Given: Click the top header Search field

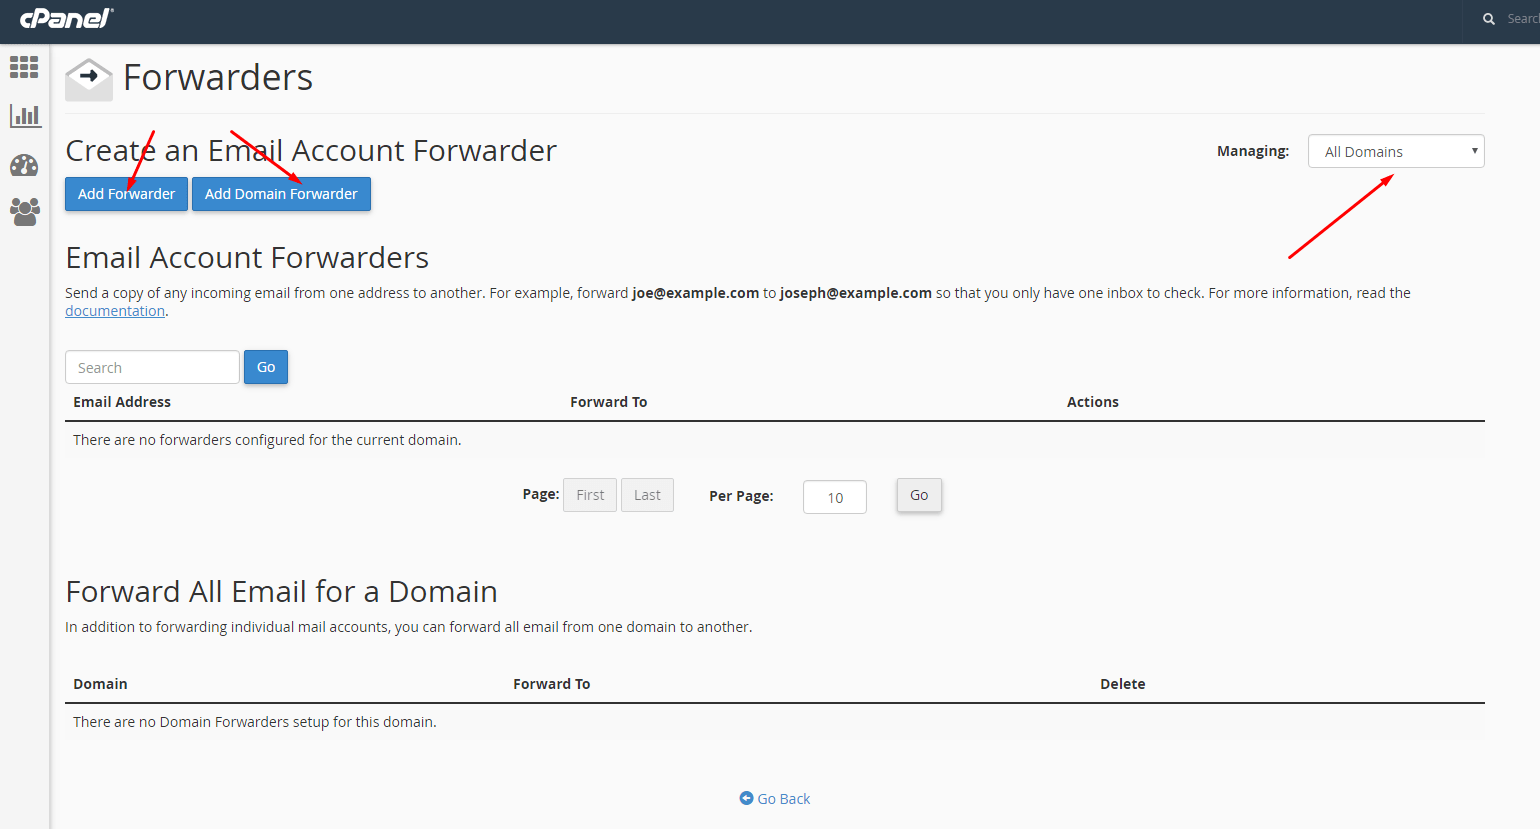Looking at the screenshot, I should [1522, 19].
